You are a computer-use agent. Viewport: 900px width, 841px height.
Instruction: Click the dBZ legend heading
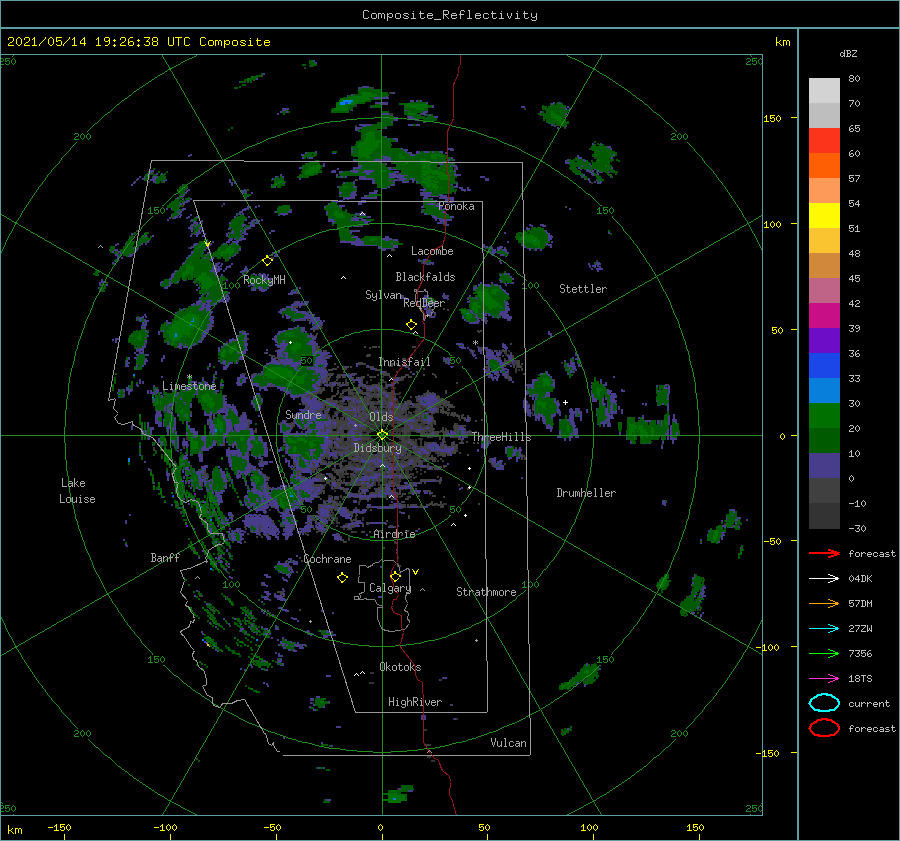point(848,53)
